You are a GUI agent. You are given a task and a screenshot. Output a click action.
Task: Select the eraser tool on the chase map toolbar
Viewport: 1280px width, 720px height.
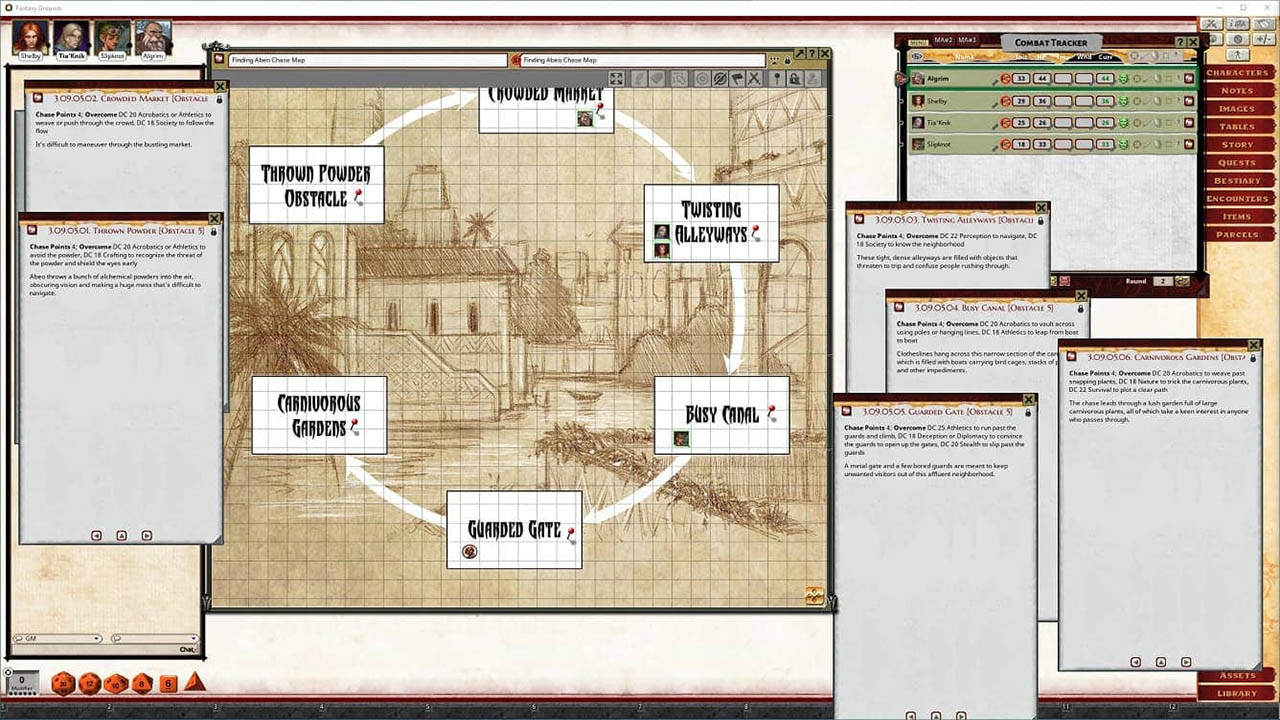[x=656, y=78]
